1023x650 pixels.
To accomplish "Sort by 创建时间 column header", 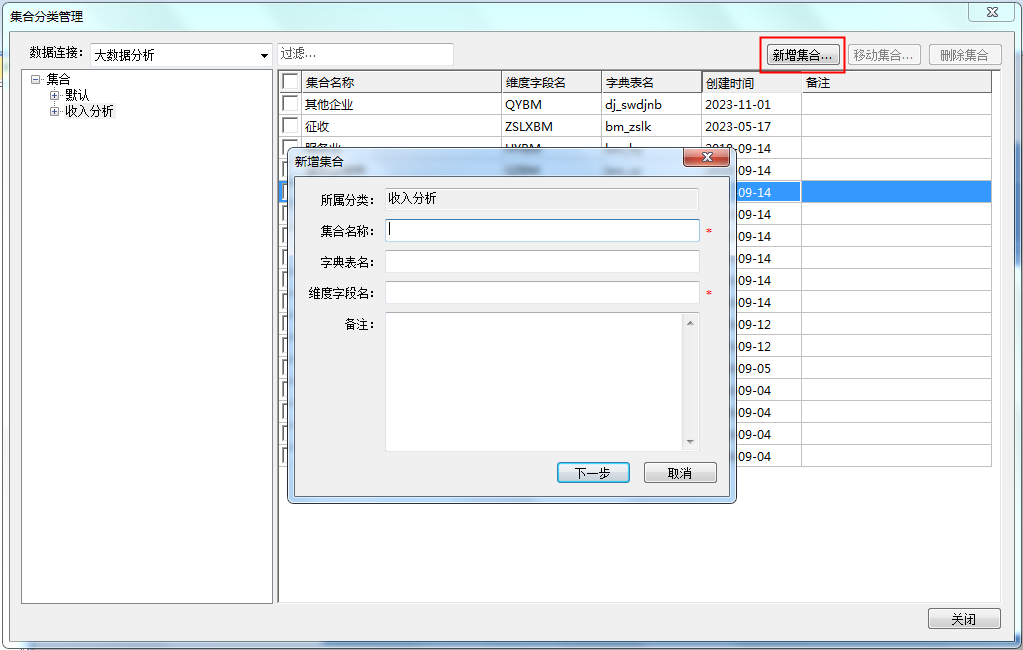I will tap(750, 83).
